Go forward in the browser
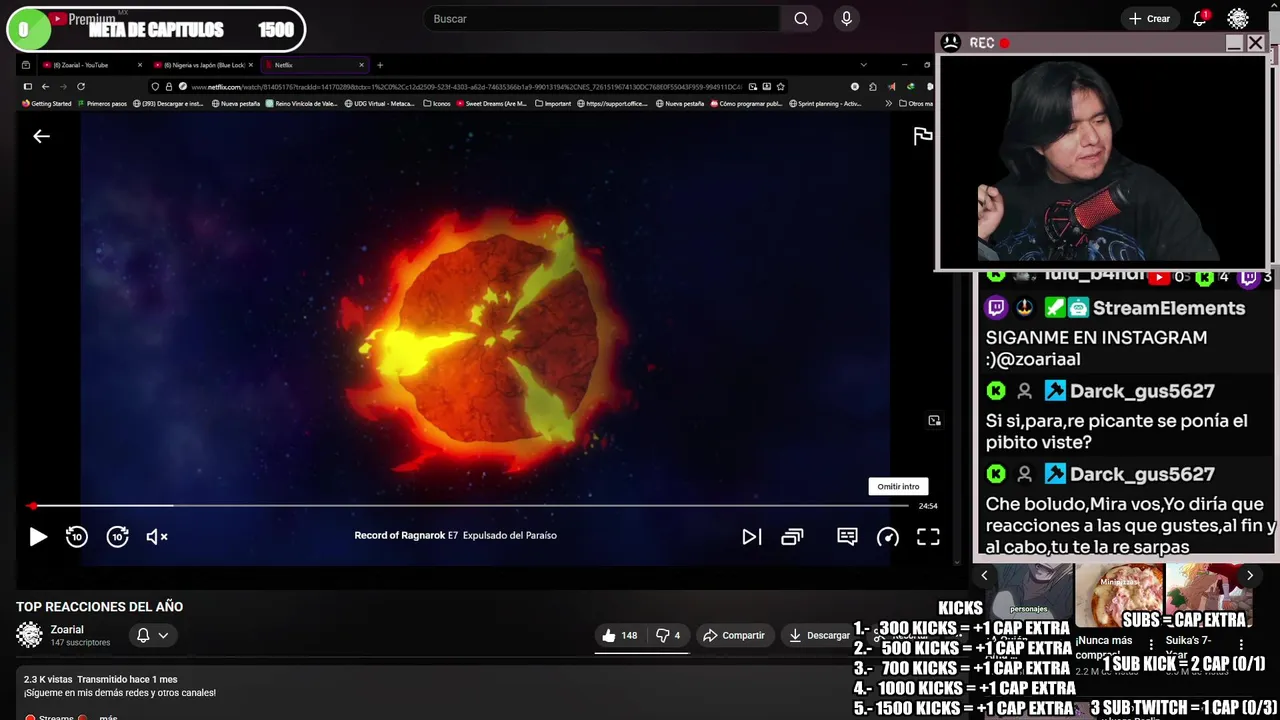The image size is (1280, 720). pos(63,87)
